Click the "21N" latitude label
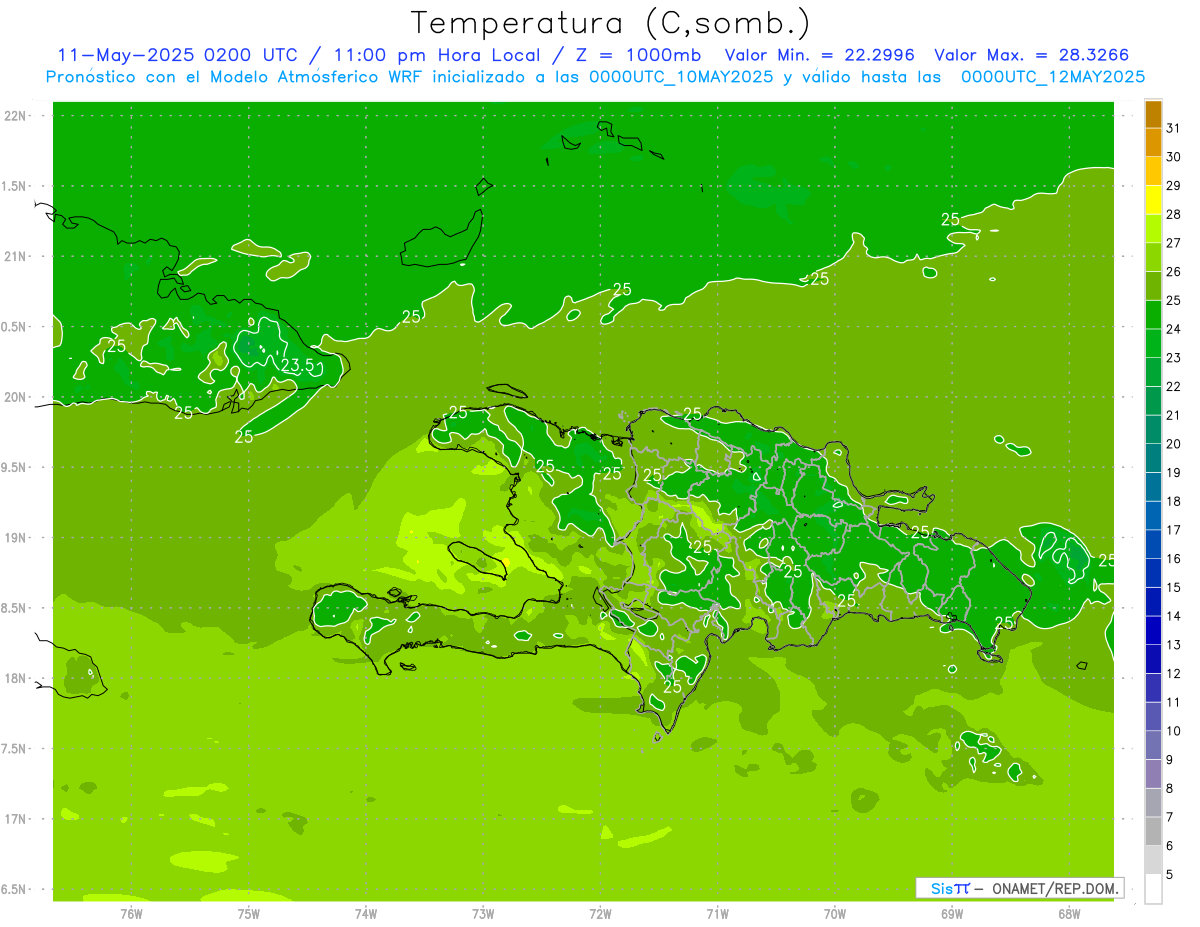The image size is (1200, 927). click(x=17, y=257)
